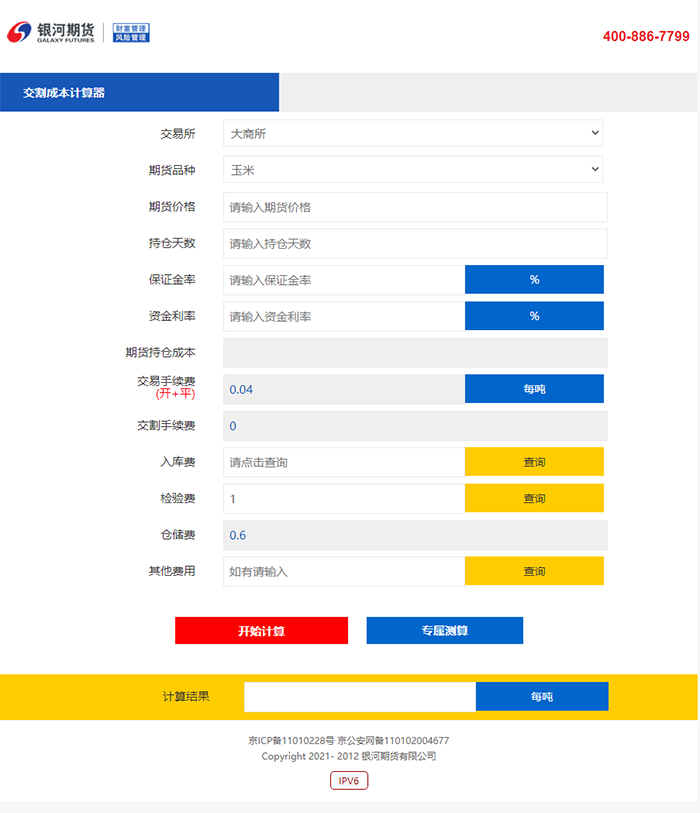Click the % button beside 保证金率
Viewport: 700px width, 813px height.
click(534, 280)
